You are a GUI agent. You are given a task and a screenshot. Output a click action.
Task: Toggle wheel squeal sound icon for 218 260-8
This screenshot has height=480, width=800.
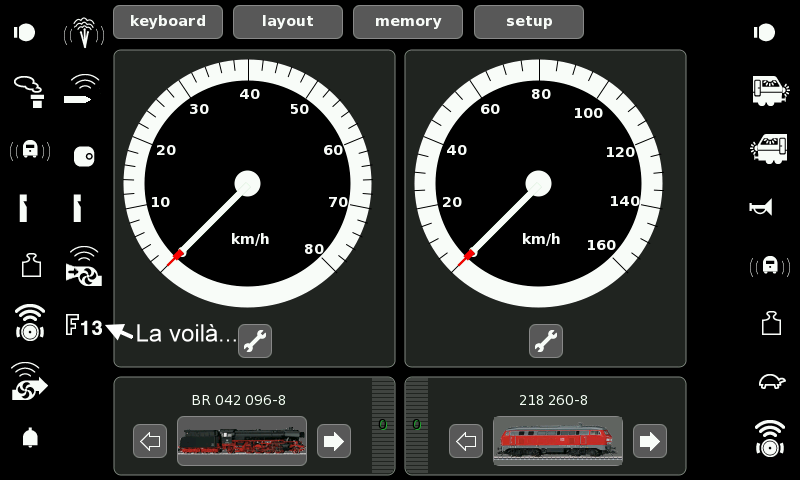(770, 438)
